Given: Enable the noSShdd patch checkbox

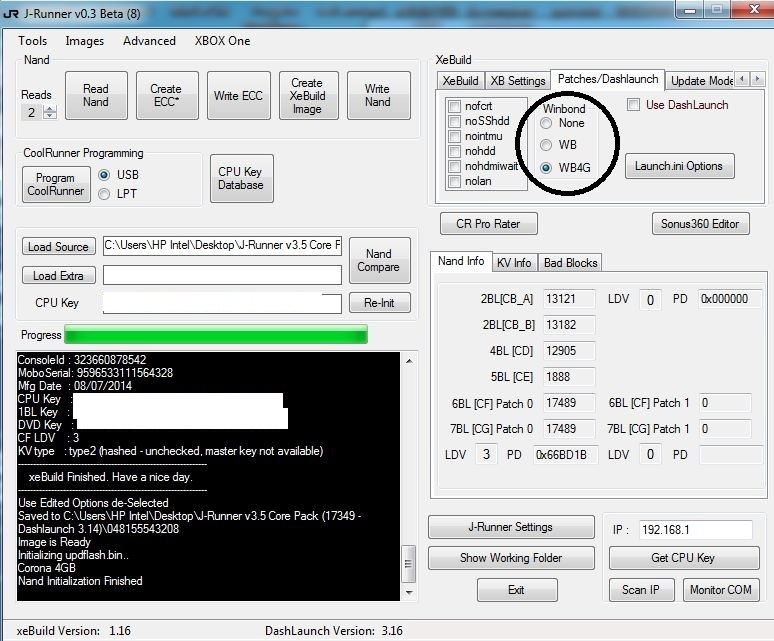Looking at the screenshot, I should [x=454, y=121].
